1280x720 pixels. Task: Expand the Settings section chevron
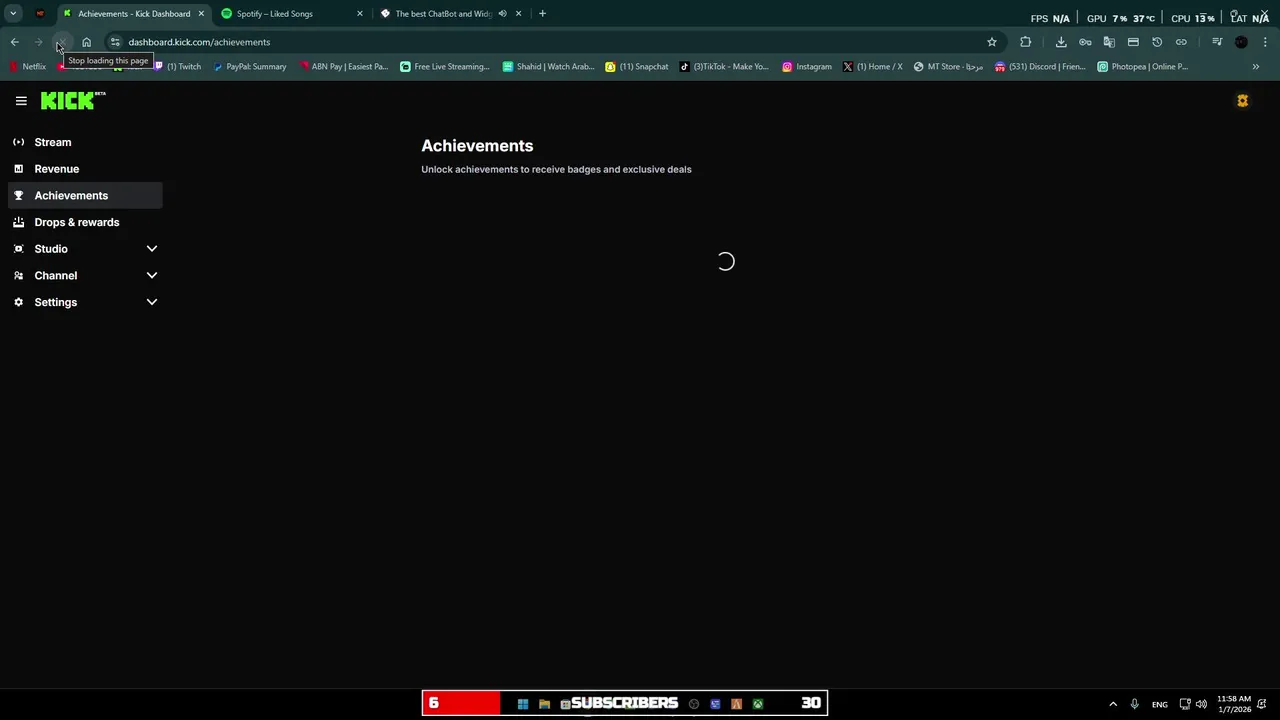[x=152, y=302]
